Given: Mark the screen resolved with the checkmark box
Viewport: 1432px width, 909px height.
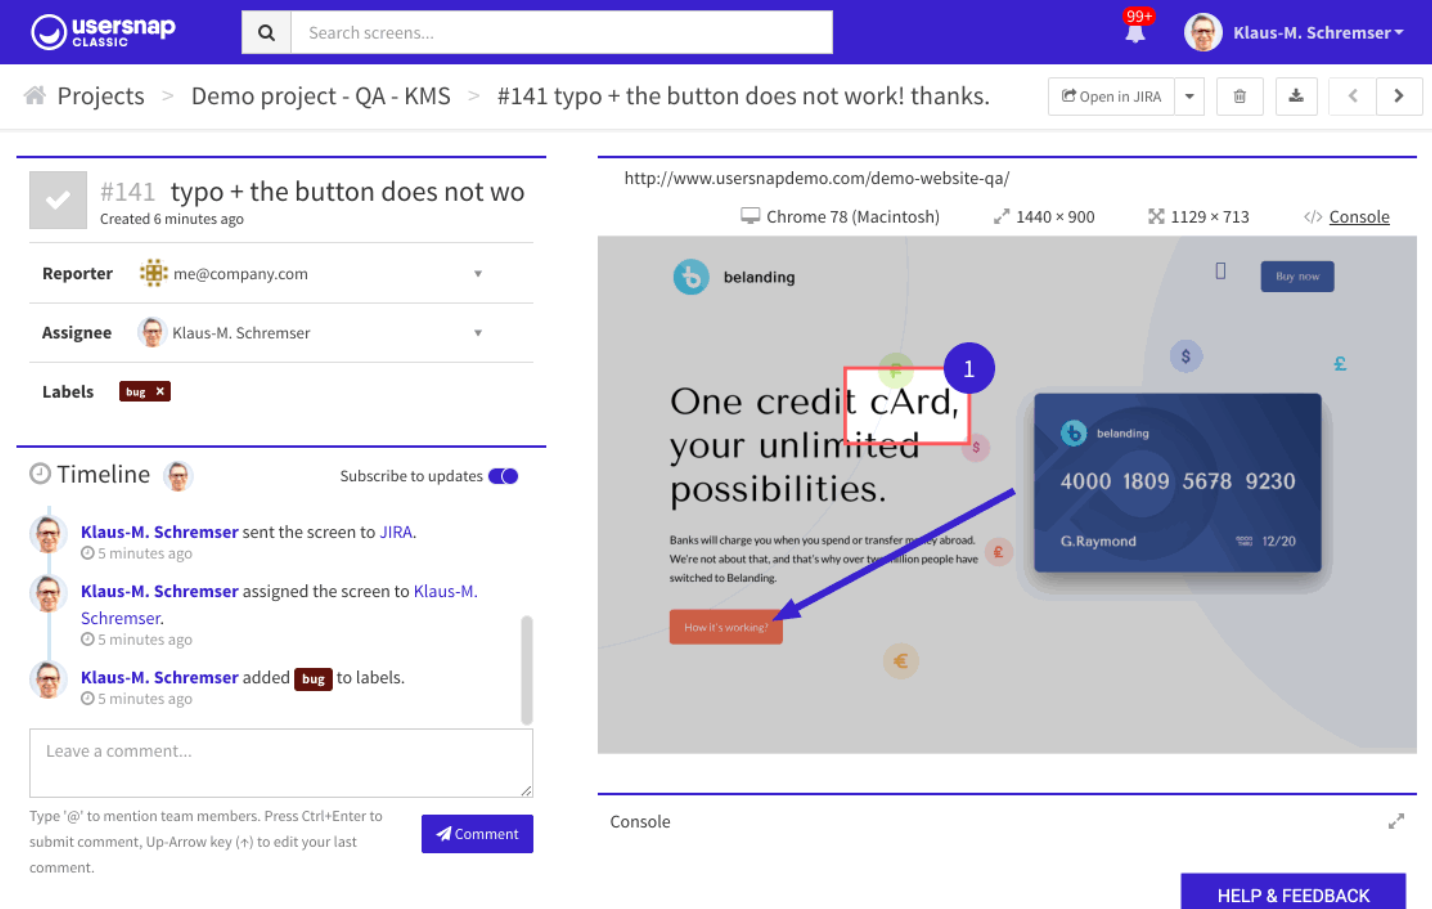Looking at the screenshot, I should pos(57,199).
